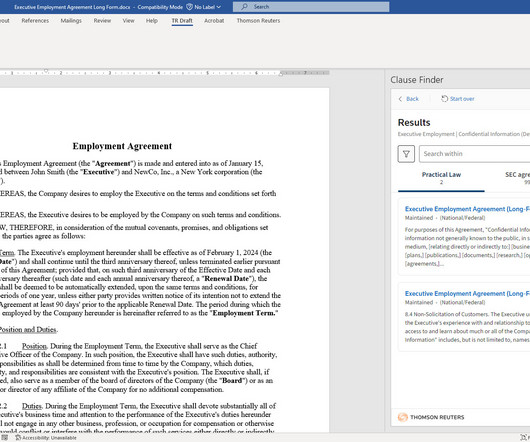This screenshot has width=530, height=442.
Task: Open the Thomson Reuters ribbon tab
Action: pyautogui.click(x=258, y=21)
